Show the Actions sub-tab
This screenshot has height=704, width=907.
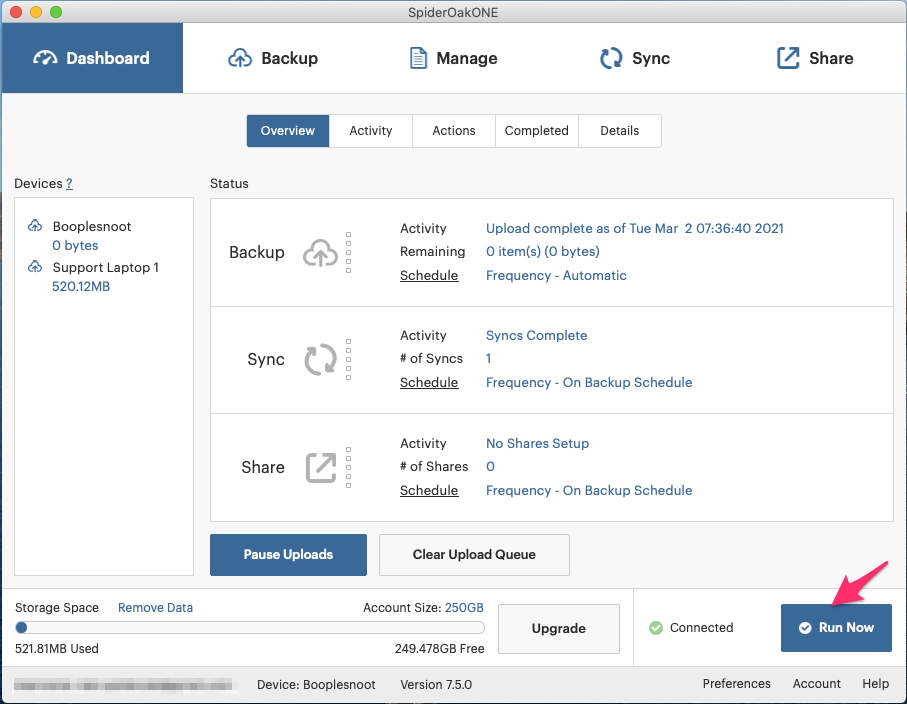click(x=454, y=131)
